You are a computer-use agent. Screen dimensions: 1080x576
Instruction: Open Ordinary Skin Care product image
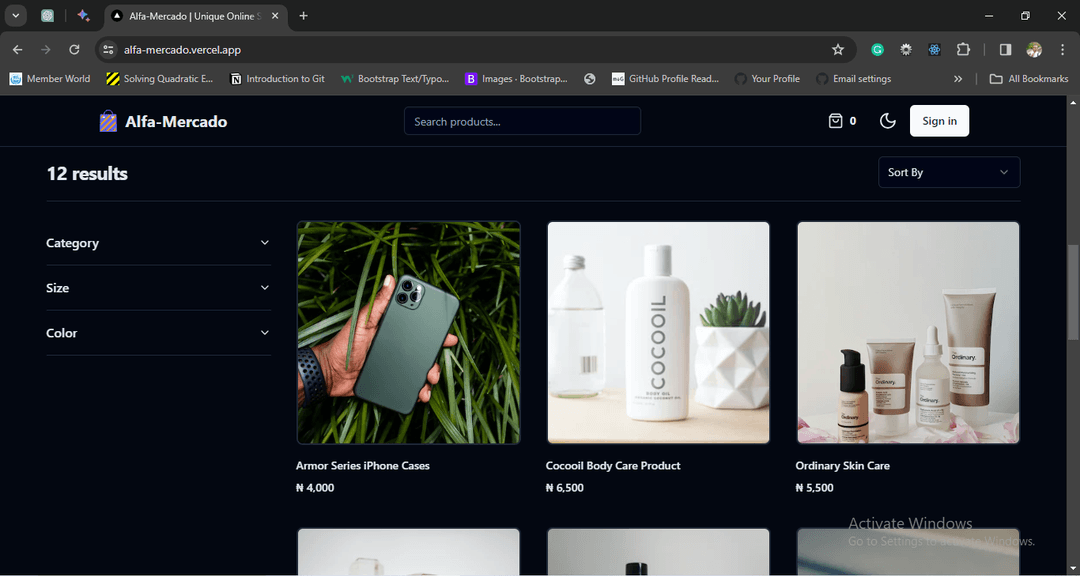tap(908, 333)
